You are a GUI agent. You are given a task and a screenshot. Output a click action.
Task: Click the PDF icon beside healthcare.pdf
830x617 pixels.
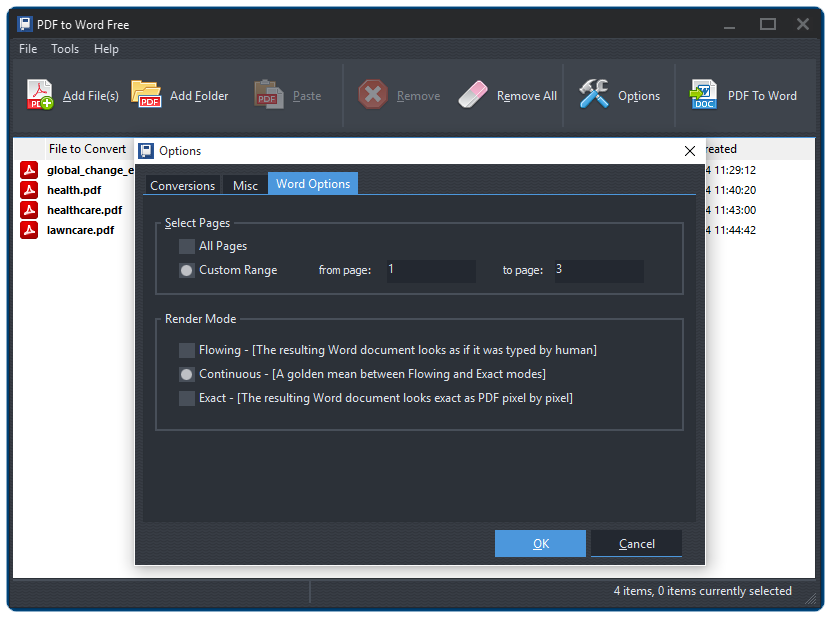(29, 210)
